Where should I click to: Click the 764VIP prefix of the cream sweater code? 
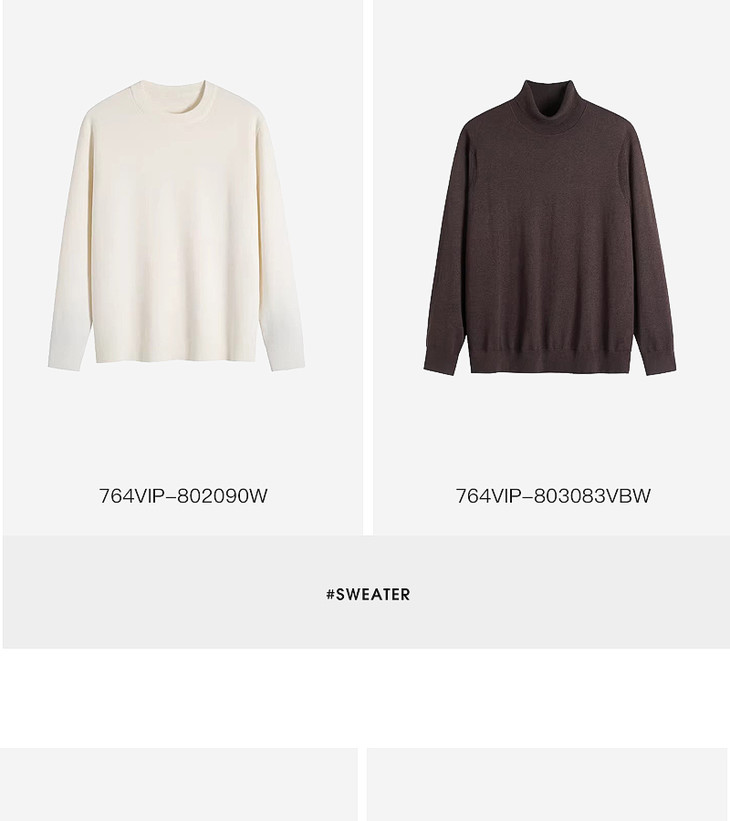tap(132, 496)
